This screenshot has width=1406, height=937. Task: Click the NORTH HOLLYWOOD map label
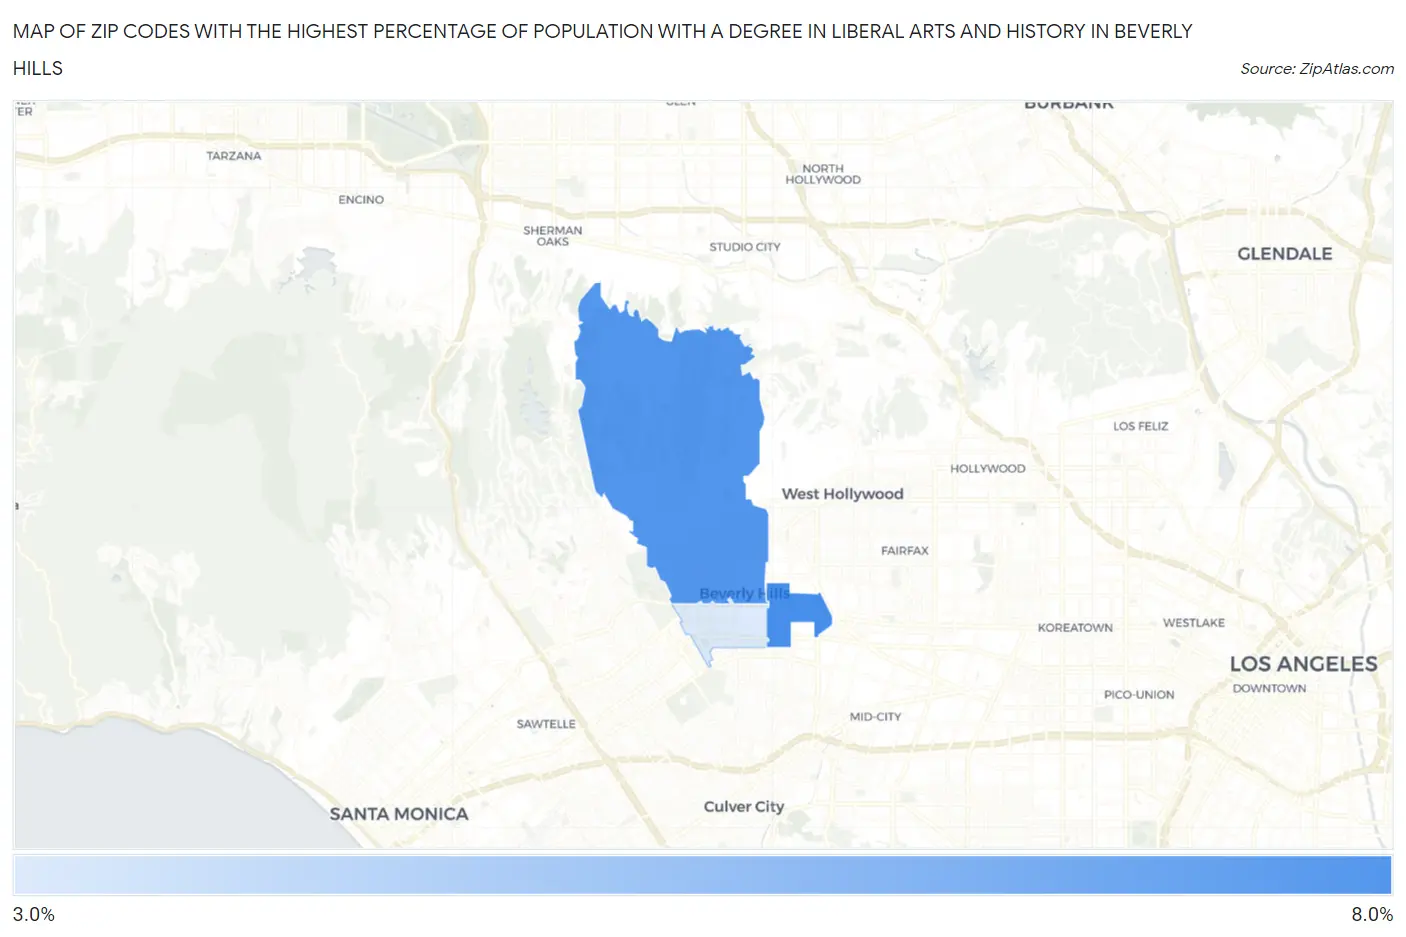coord(823,175)
